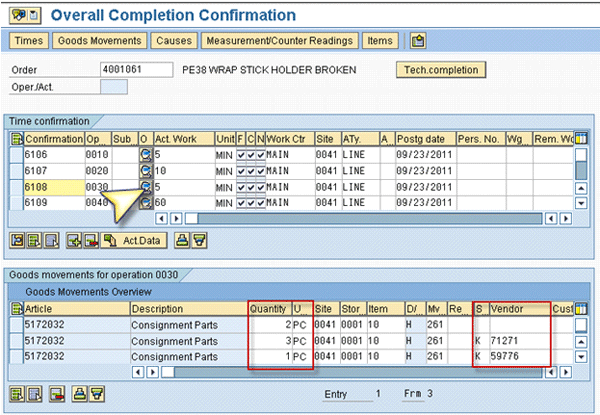Sort ascending in Goods Movements toolbar
Screen dimensions: 600x415
pyautogui.click(x=80, y=394)
